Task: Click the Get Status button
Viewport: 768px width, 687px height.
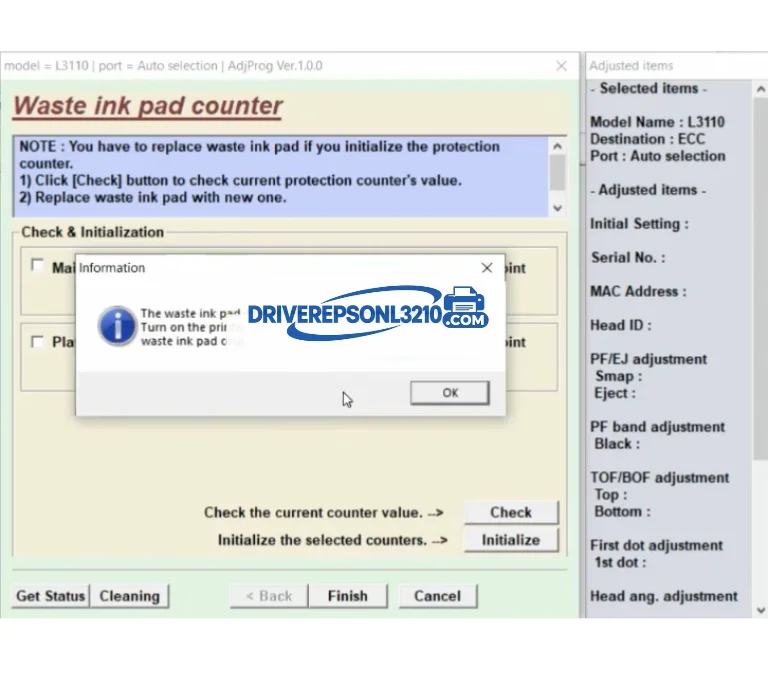Action: [50, 596]
